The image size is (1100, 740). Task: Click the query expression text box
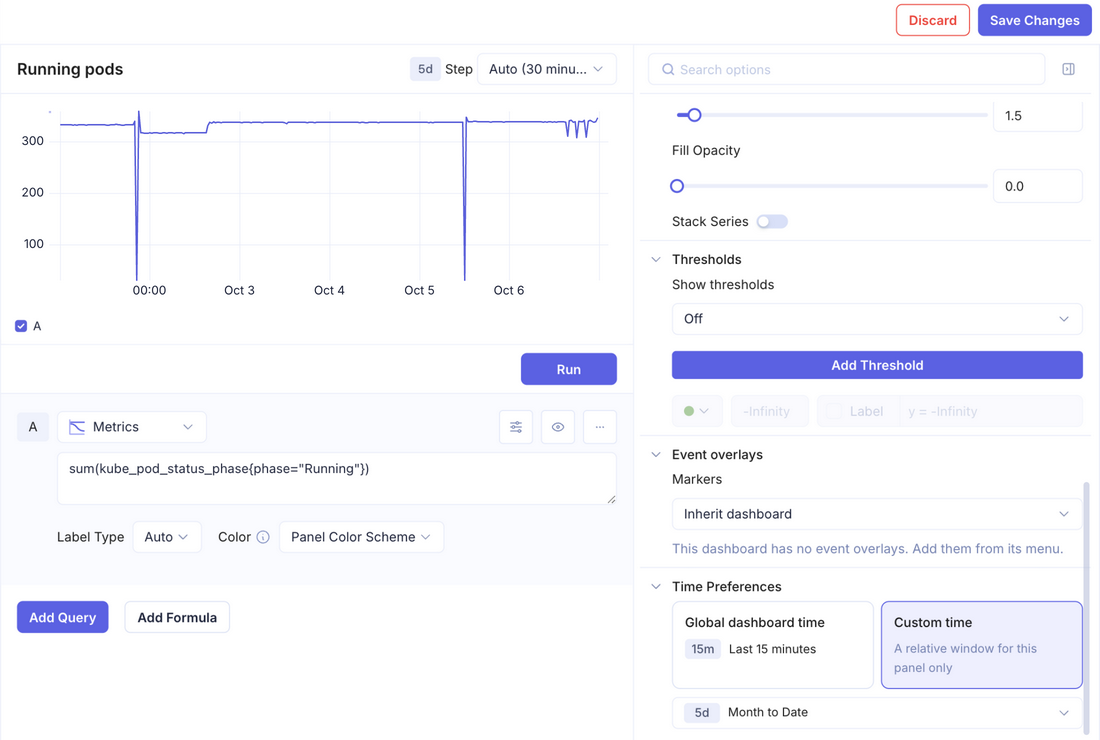coord(337,478)
